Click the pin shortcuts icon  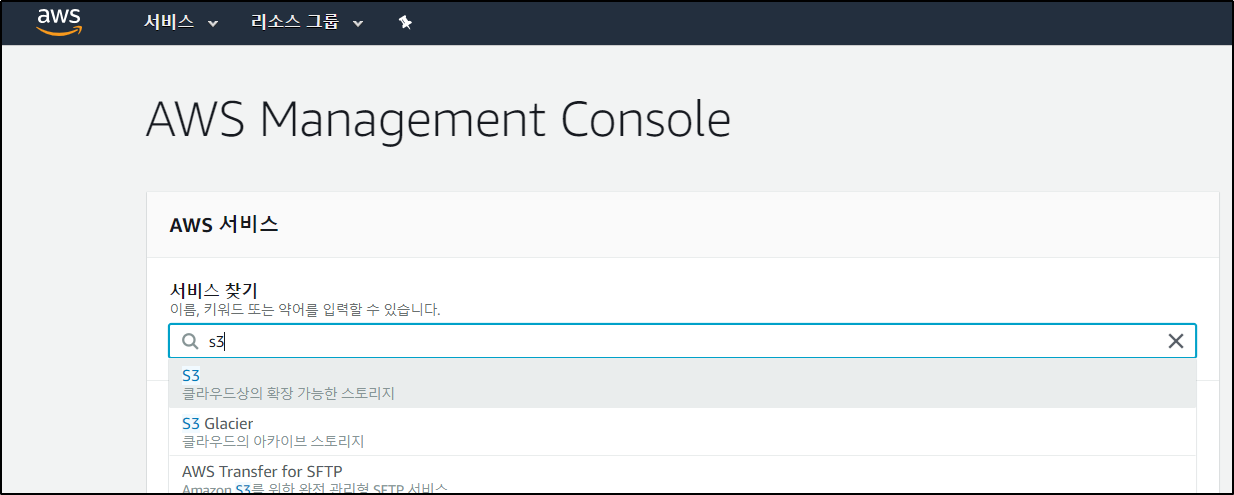[405, 22]
